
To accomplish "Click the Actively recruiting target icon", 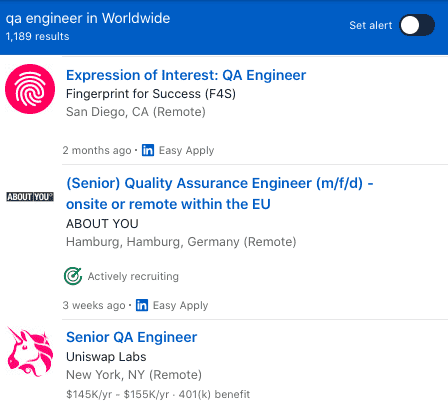I will point(73,276).
